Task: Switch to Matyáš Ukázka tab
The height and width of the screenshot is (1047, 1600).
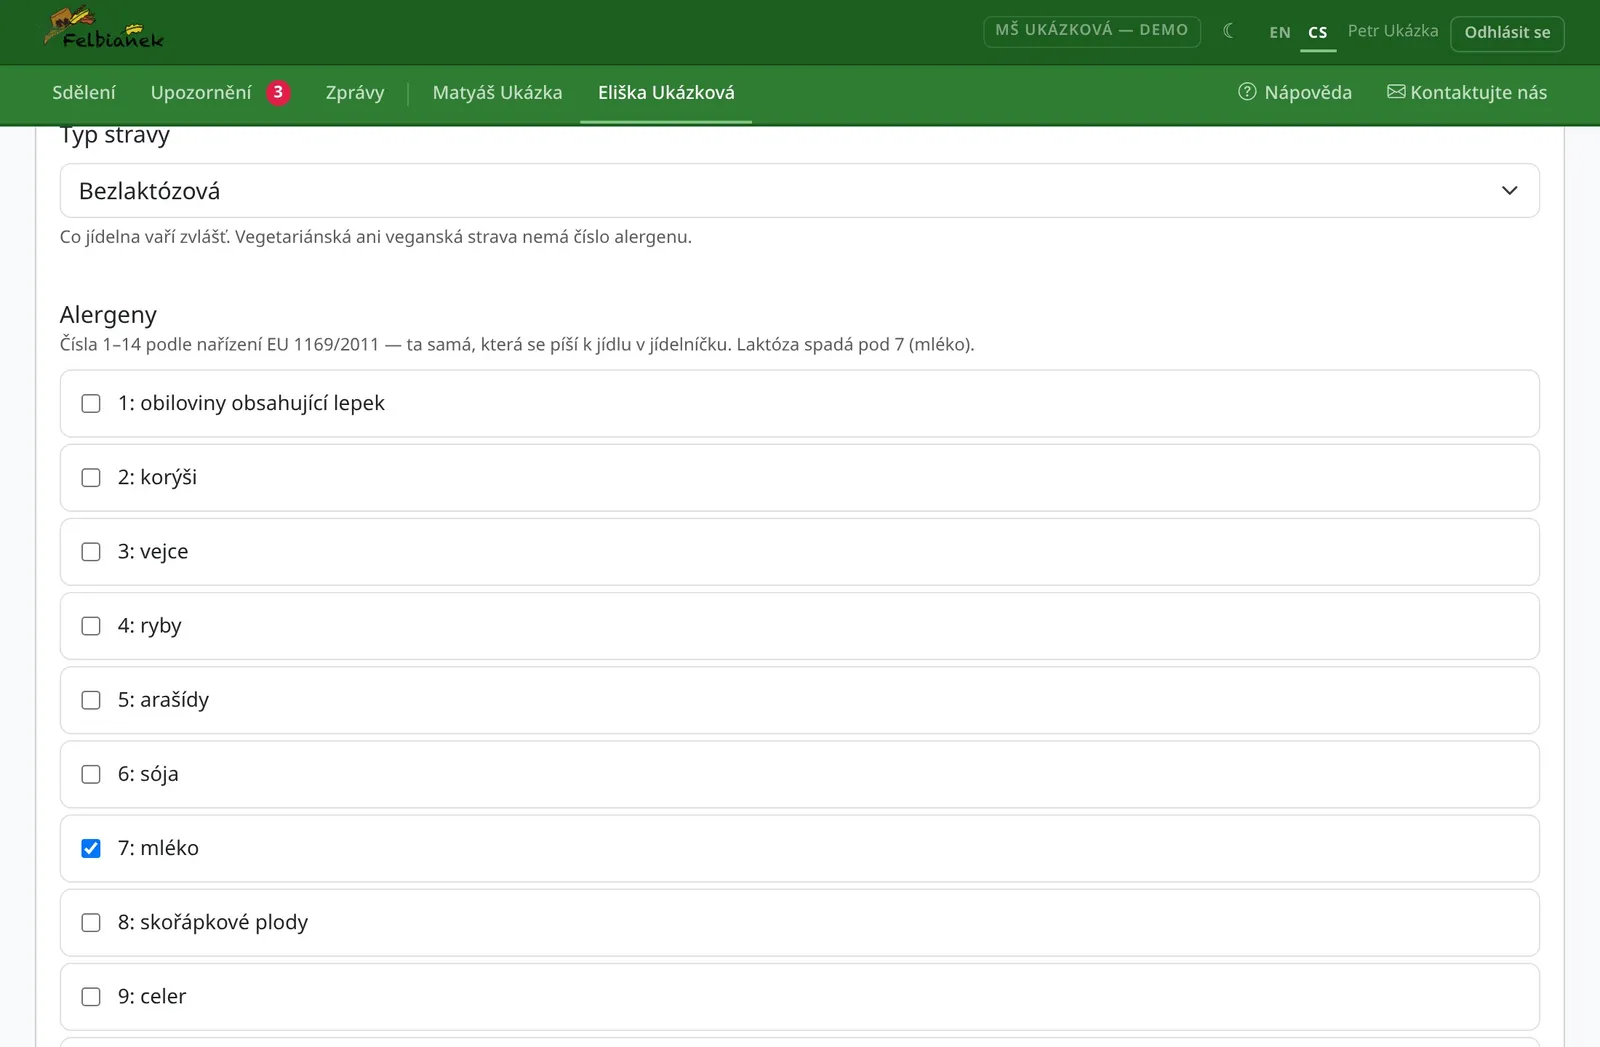Action: (497, 93)
